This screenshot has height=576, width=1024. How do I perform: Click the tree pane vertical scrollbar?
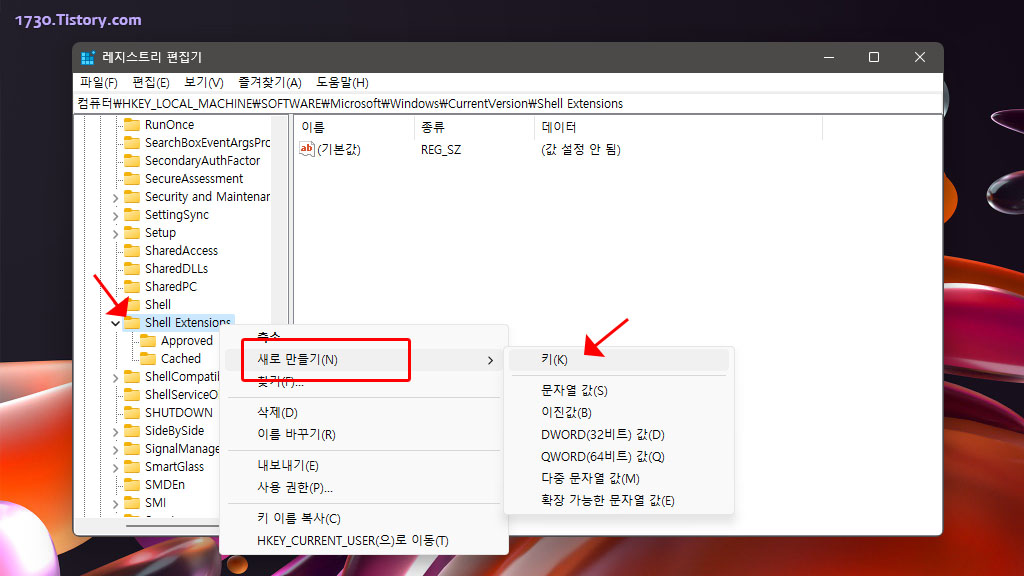tap(280, 317)
